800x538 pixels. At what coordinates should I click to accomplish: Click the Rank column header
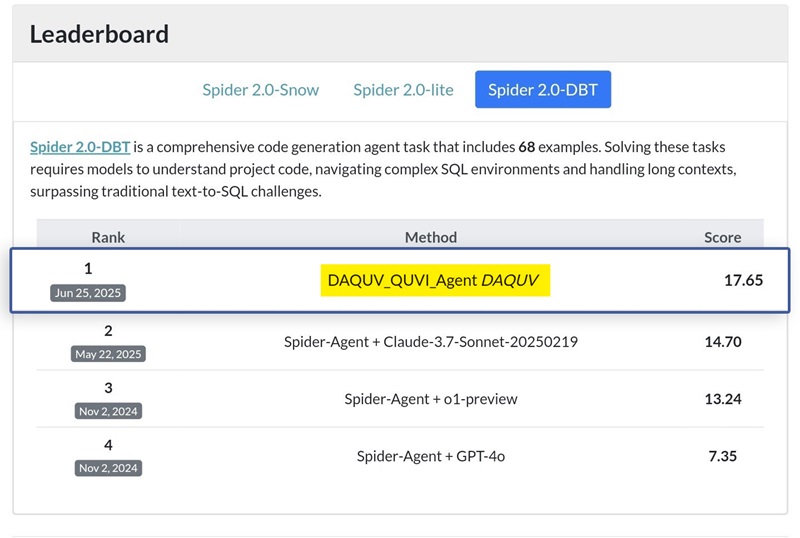coord(108,237)
